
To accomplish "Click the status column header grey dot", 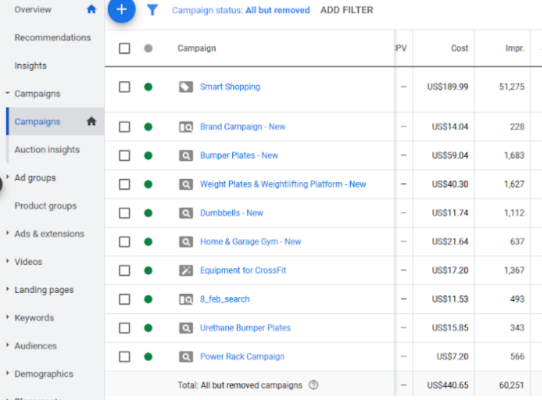I will [148, 48].
